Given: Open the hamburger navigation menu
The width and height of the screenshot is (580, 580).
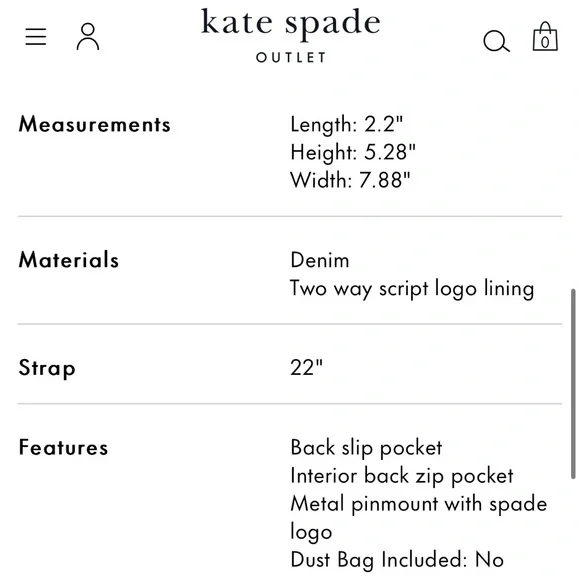Looking at the screenshot, I should 36,37.
